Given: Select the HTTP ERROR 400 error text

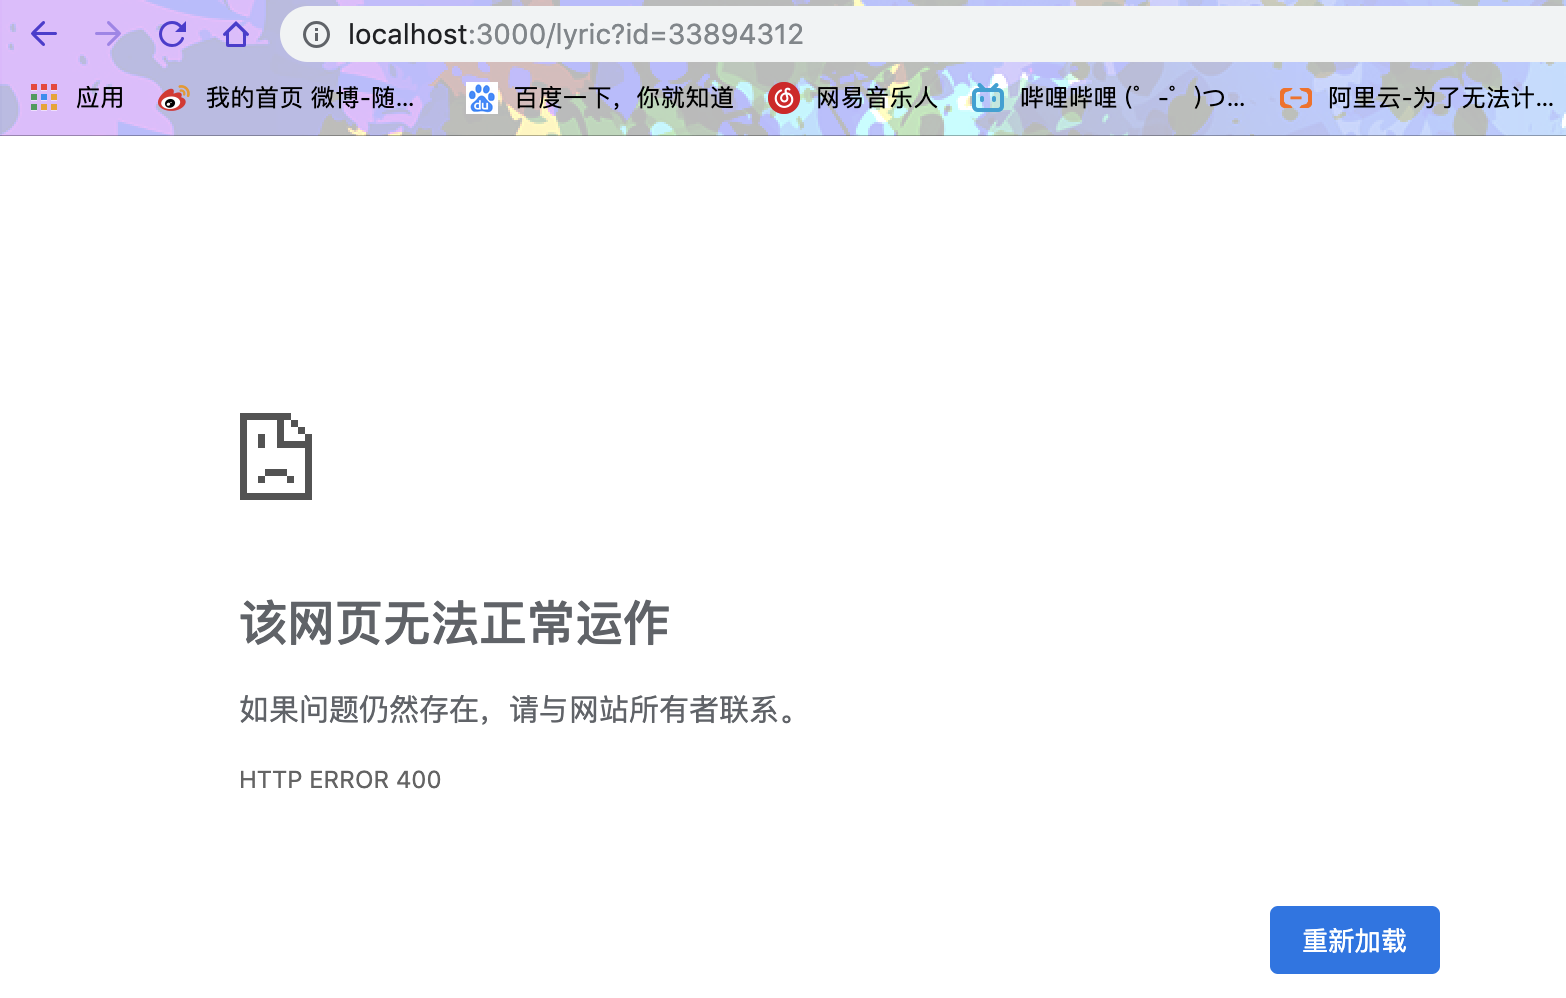Looking at the screenshot, I should tap(339, 779).
